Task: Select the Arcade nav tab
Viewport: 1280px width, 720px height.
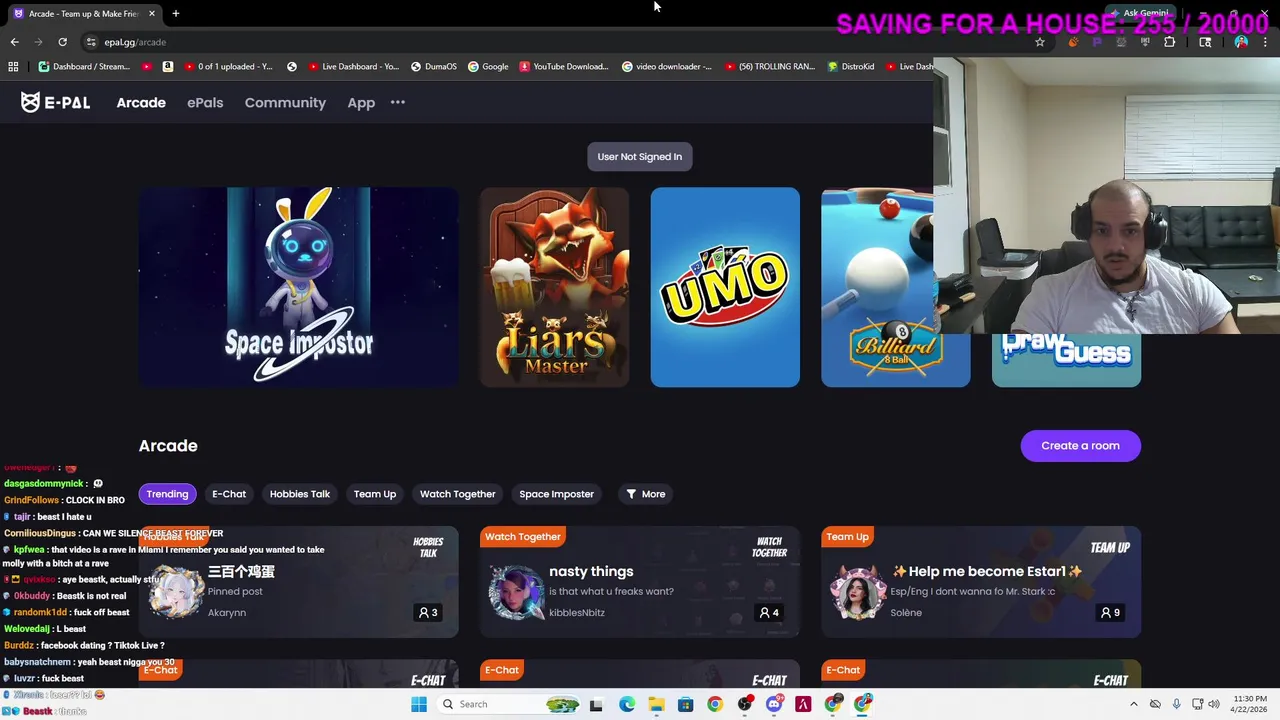Action: tap(141, 102)
